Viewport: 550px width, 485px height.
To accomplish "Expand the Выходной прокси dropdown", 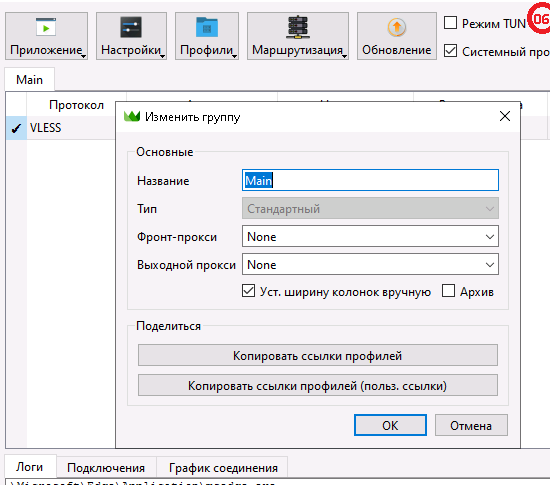I will [370, 264].
